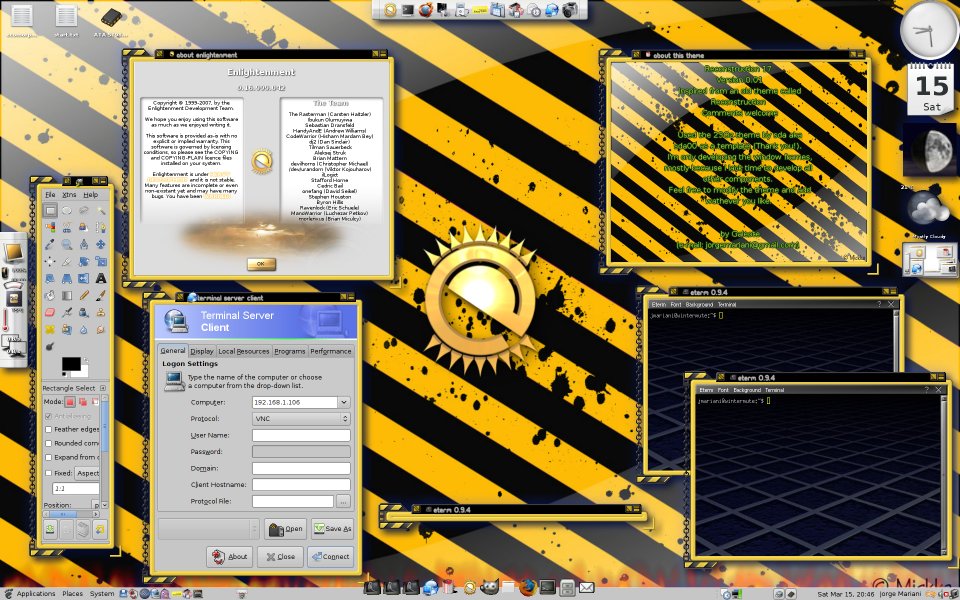Set selection Mode to subtract (third mode icon)

[95, 402]
